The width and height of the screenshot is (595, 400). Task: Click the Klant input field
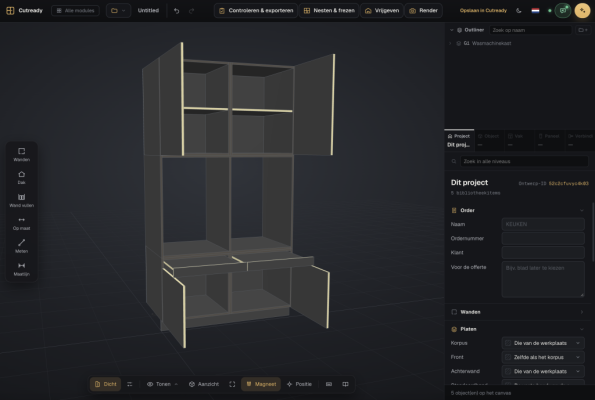[543, 252]
